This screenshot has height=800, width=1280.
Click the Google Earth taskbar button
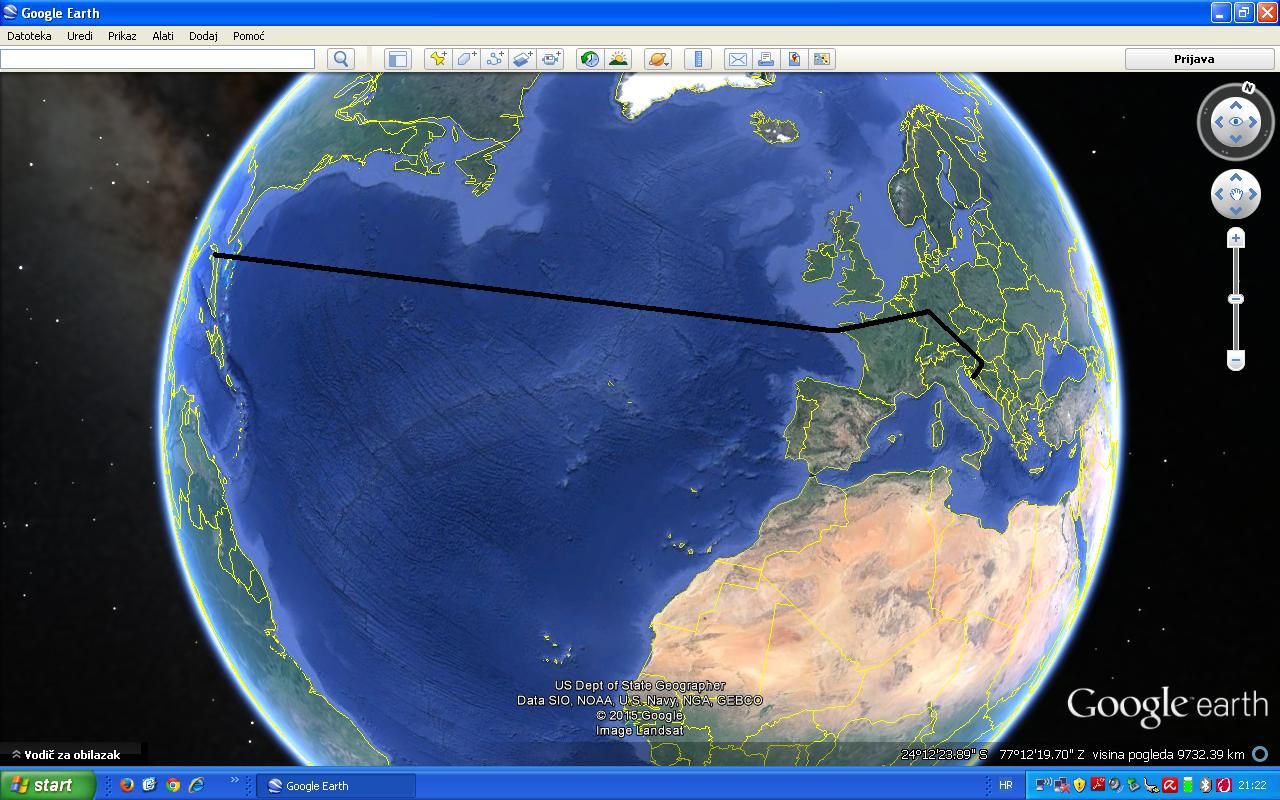(336, 786)
